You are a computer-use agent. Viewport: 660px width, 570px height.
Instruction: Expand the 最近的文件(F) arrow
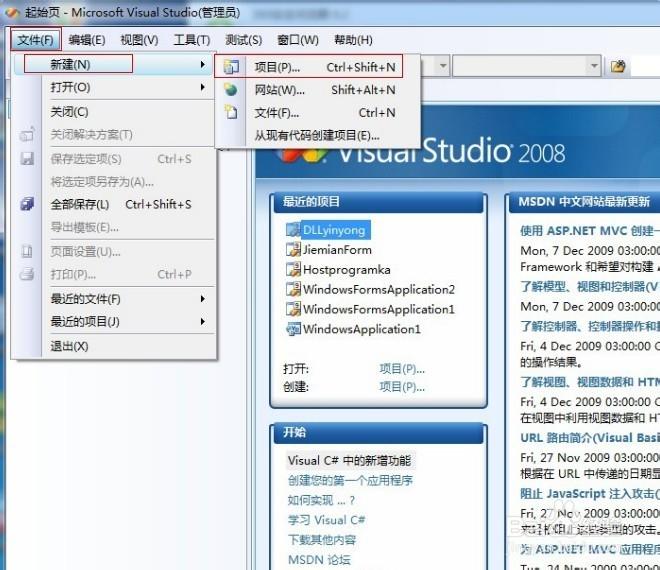203,299
